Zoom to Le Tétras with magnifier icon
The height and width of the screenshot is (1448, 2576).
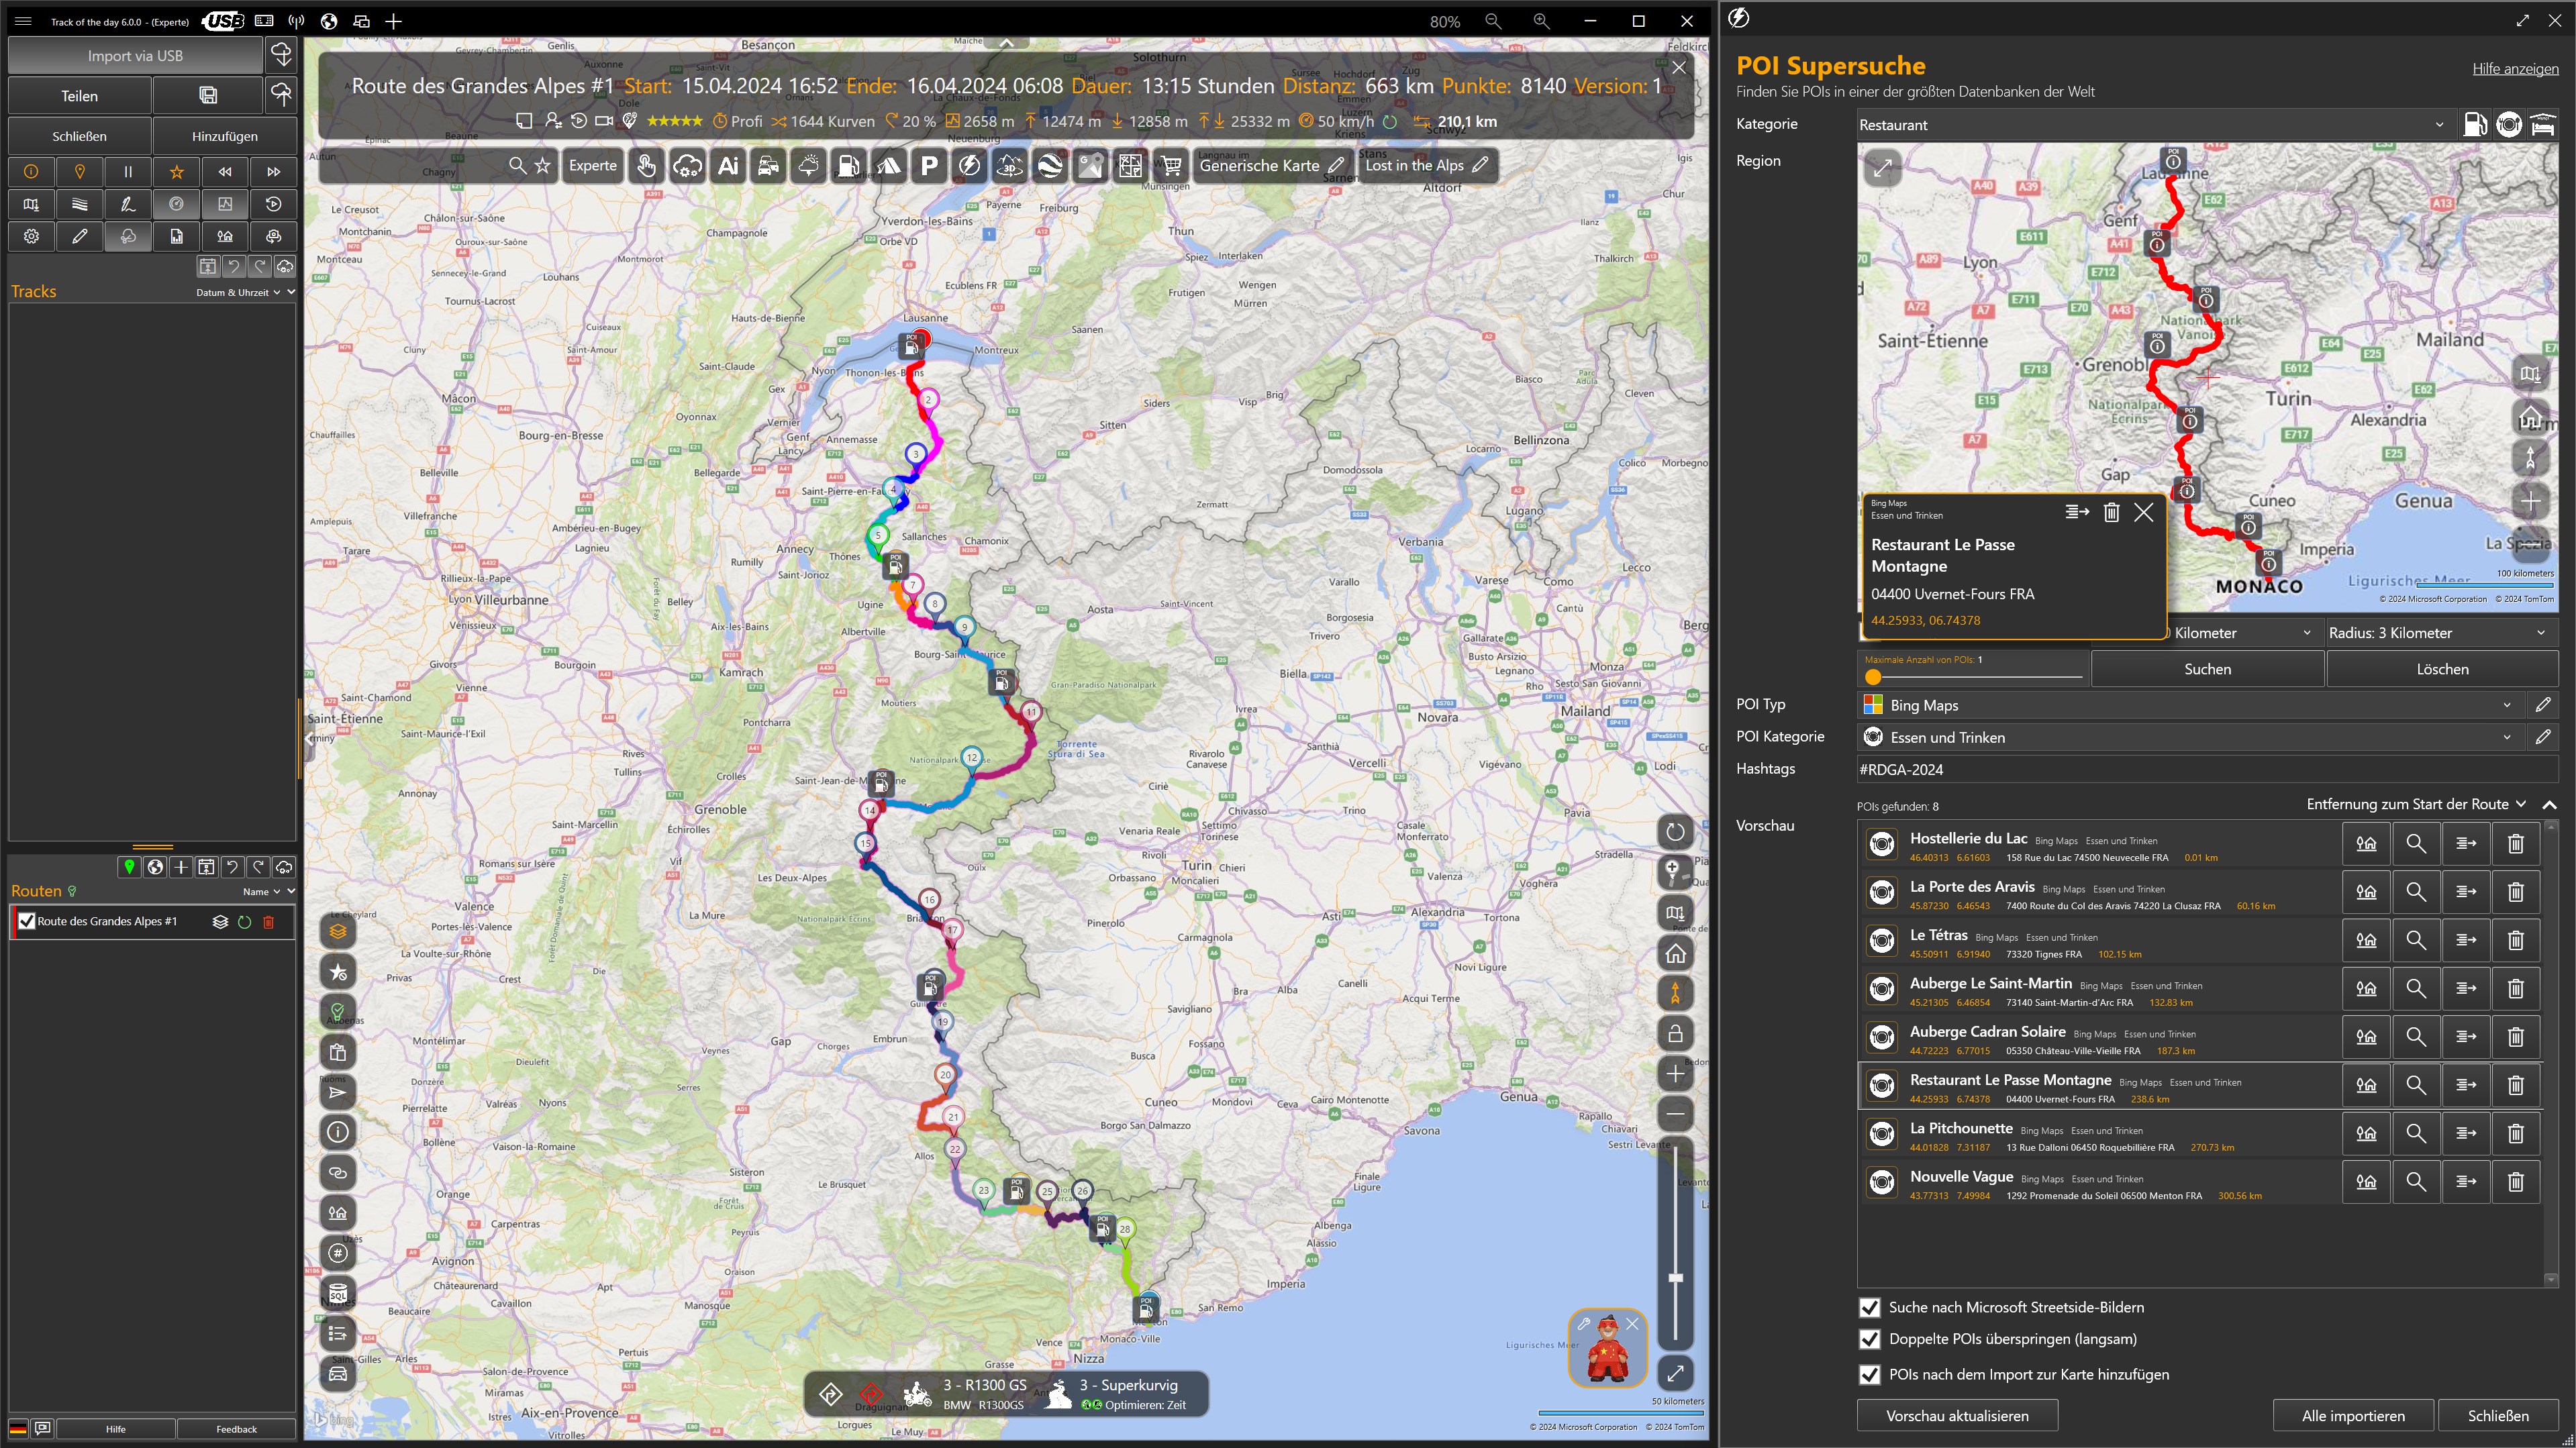(2415, 940)
